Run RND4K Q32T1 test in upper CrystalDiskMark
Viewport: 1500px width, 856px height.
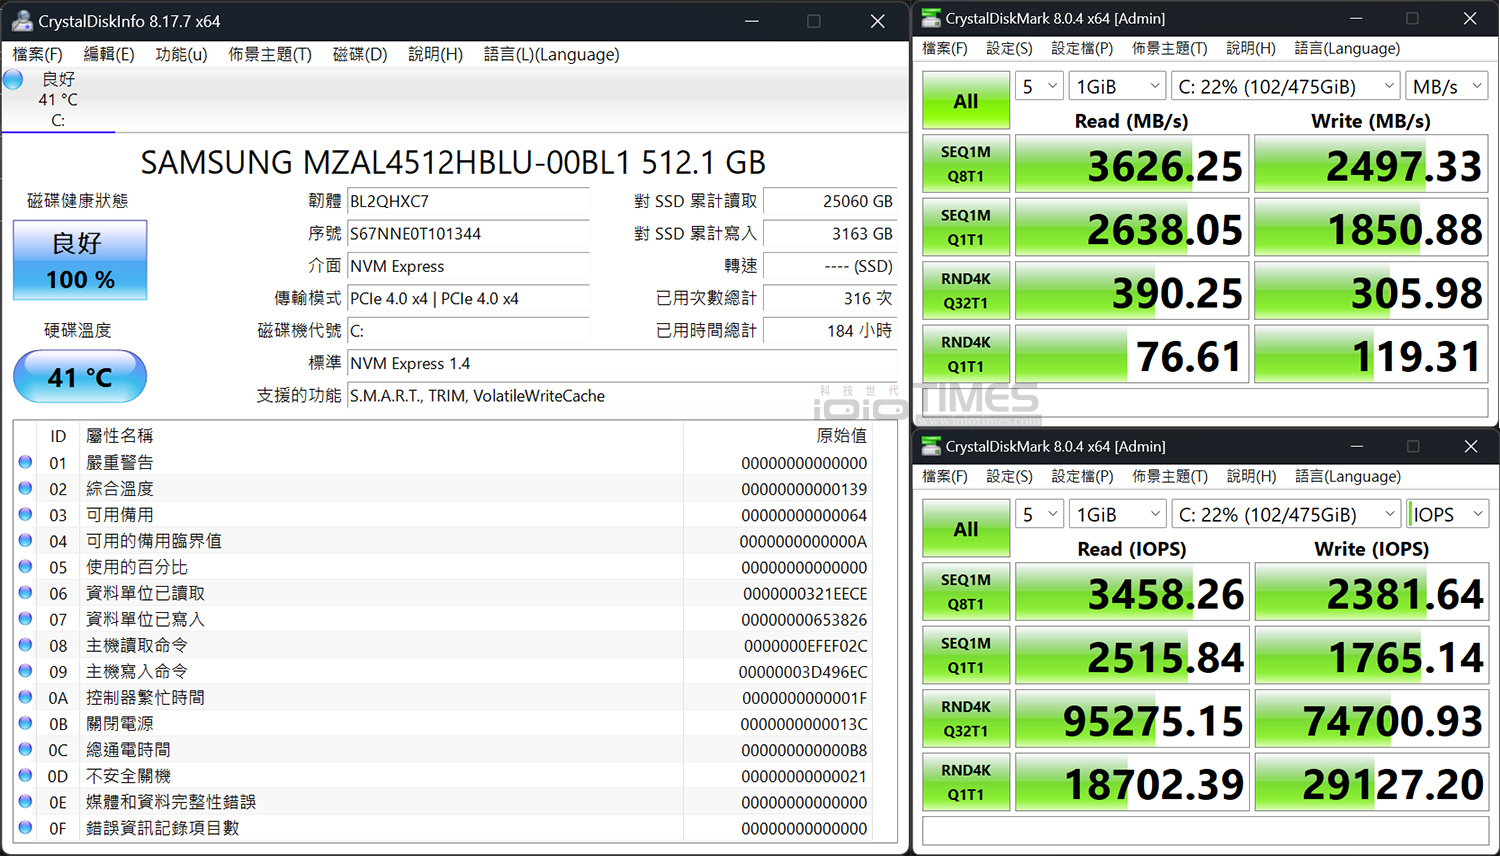(x=966, y=290)
